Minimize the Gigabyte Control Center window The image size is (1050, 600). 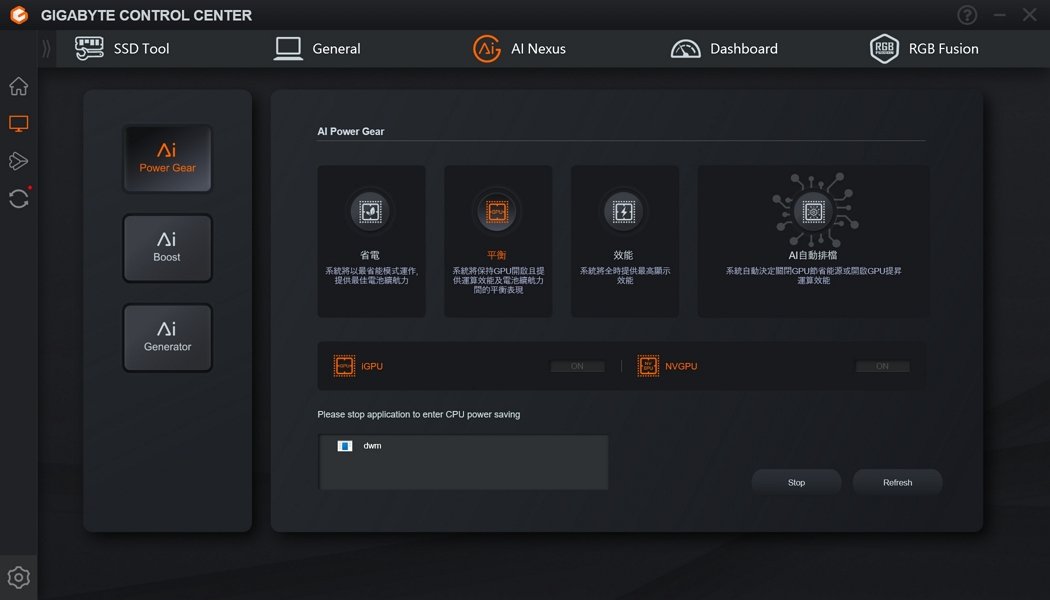(x=1000, y=15)
